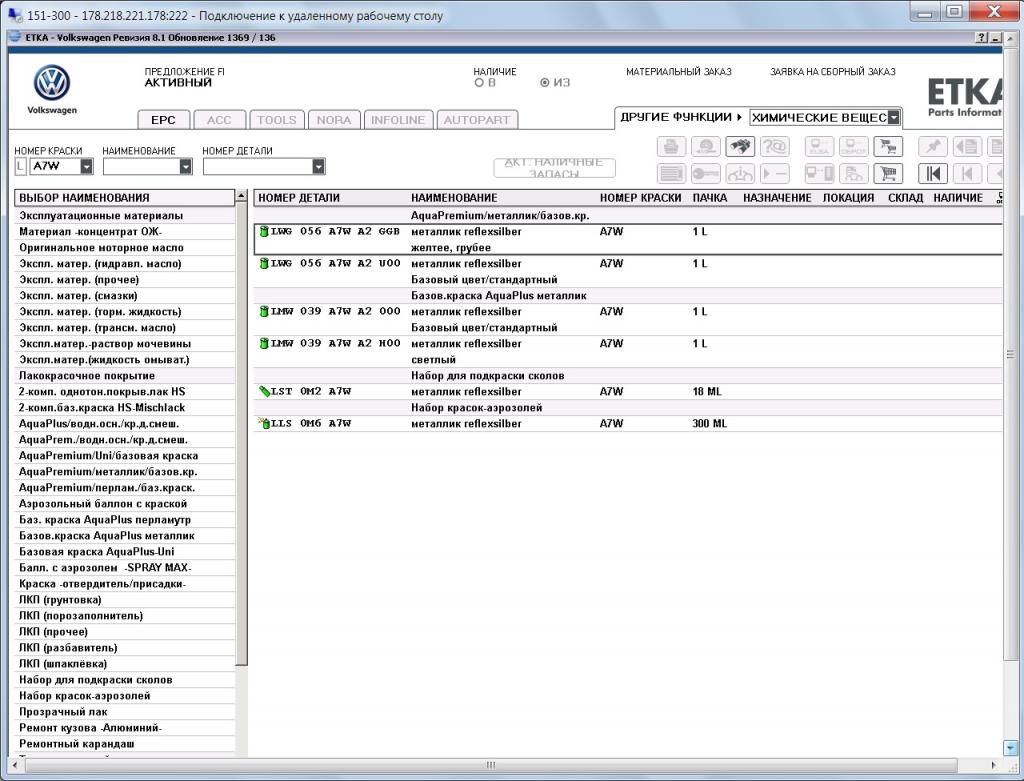The height and width of the screenshot is (781, 1024).
Task: Open the double shopping cart icon
Action: tap(888, 146)
